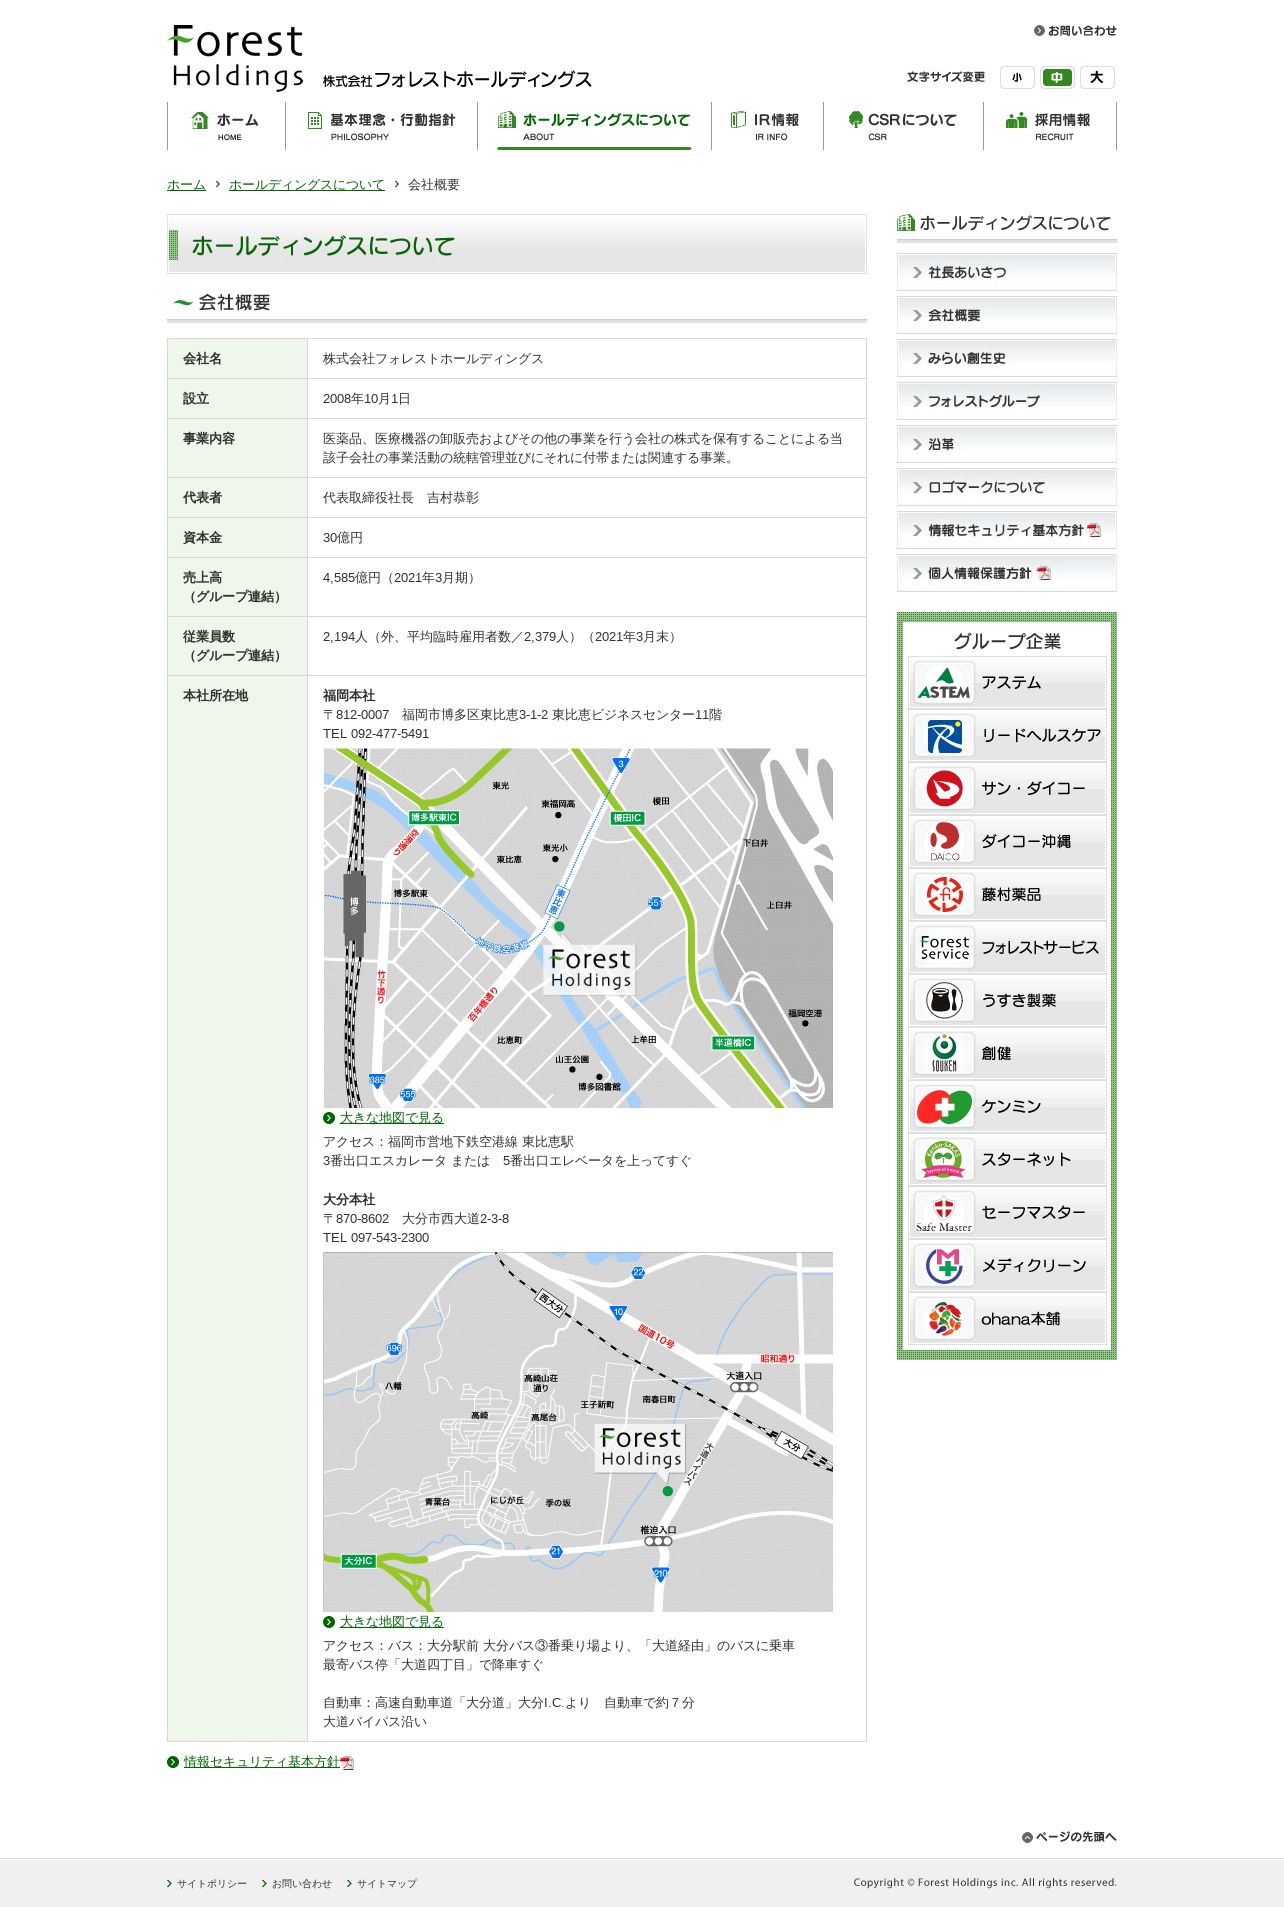The width and height of the screenshot is (1284, 1907).
Task: Click ホーム breadcrumb link
Action: 186,185
